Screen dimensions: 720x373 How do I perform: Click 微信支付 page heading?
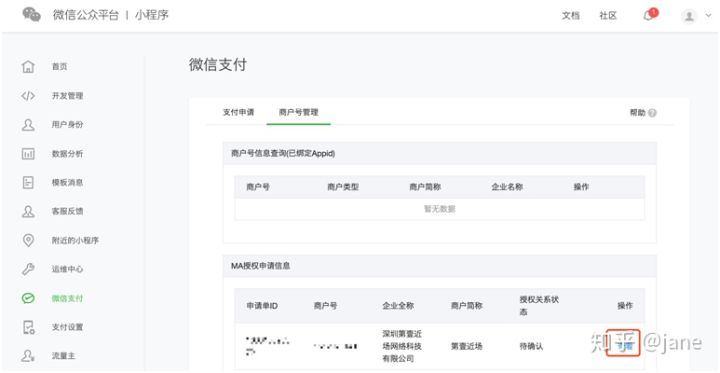click(x=218, y=65)
